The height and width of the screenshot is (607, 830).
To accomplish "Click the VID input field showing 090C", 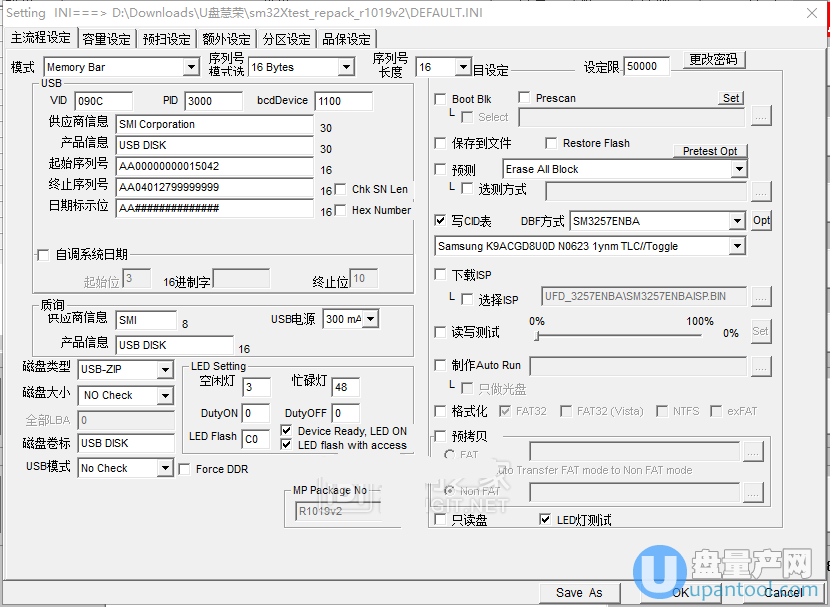I will pos(103,101).
